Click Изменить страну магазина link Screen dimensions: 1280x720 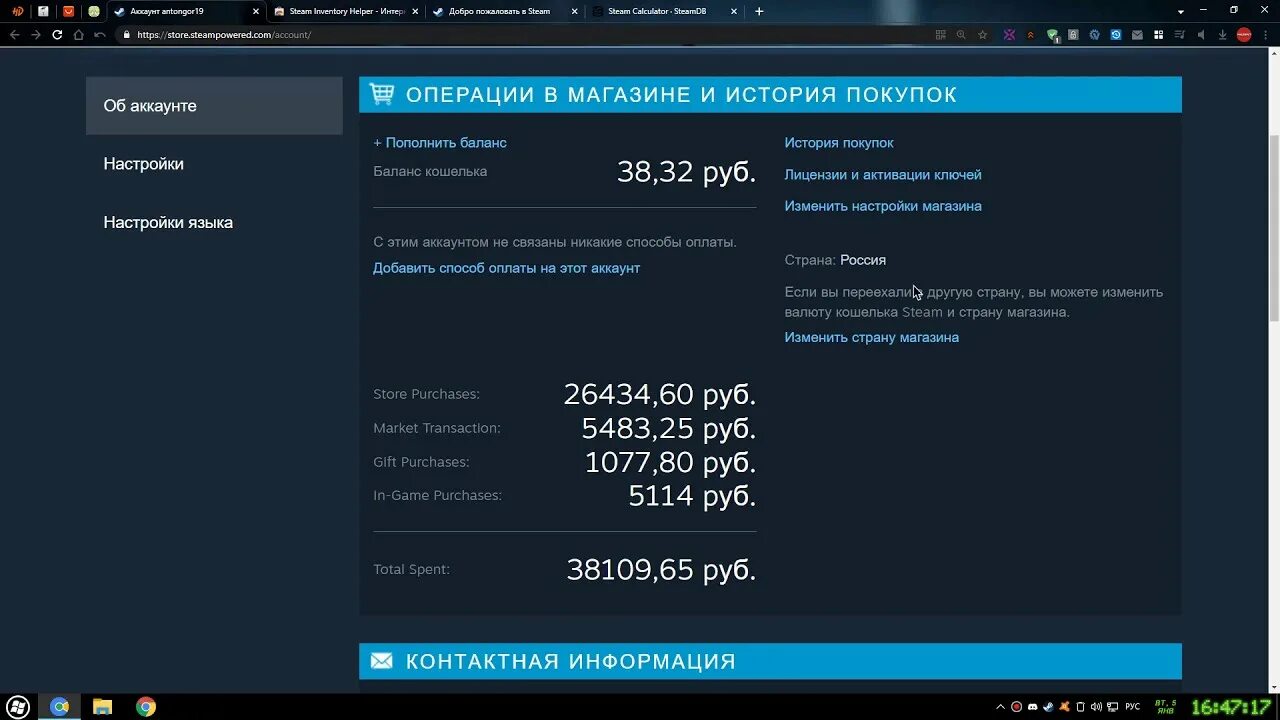click(871, 337)
